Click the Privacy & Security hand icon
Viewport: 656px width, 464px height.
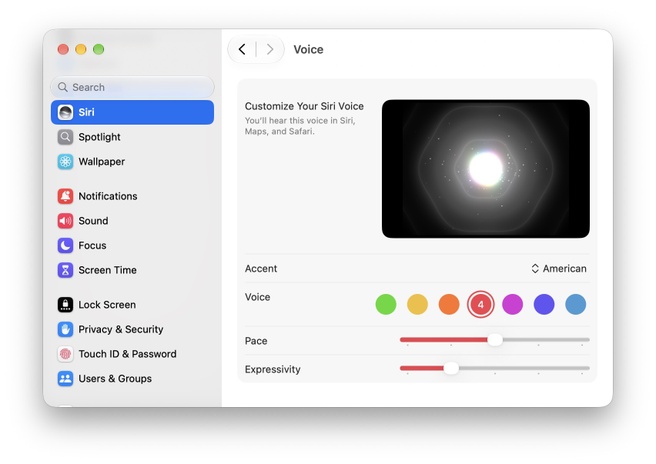tap(65, 329)
